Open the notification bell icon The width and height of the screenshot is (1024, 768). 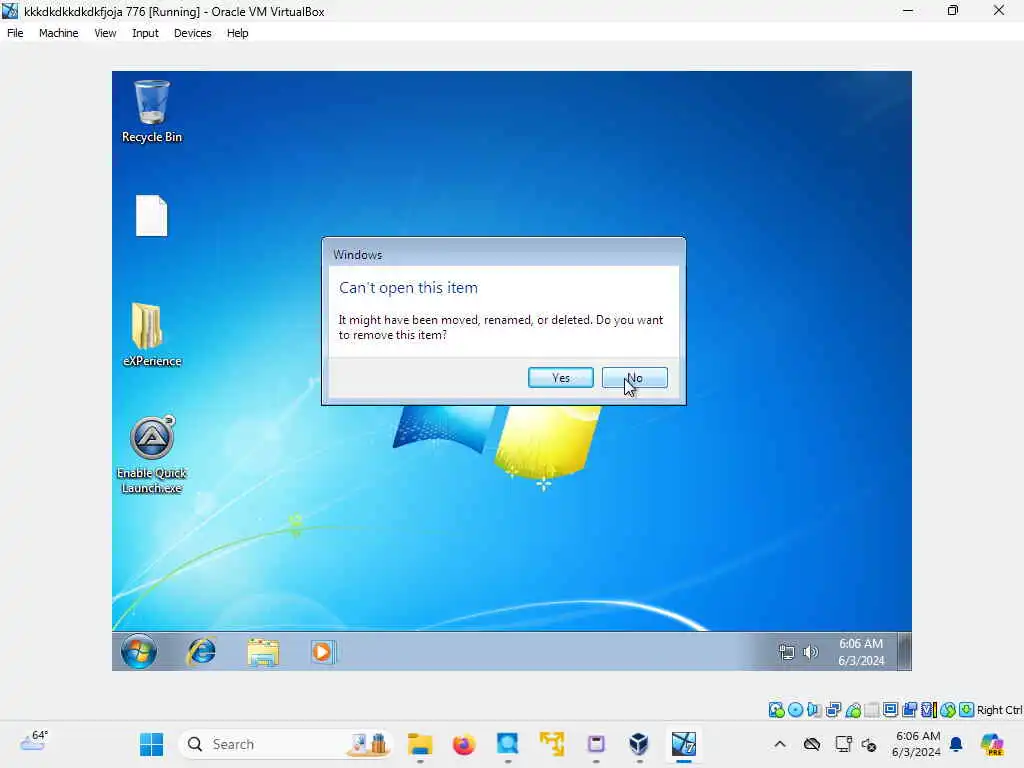coord(956,744)
